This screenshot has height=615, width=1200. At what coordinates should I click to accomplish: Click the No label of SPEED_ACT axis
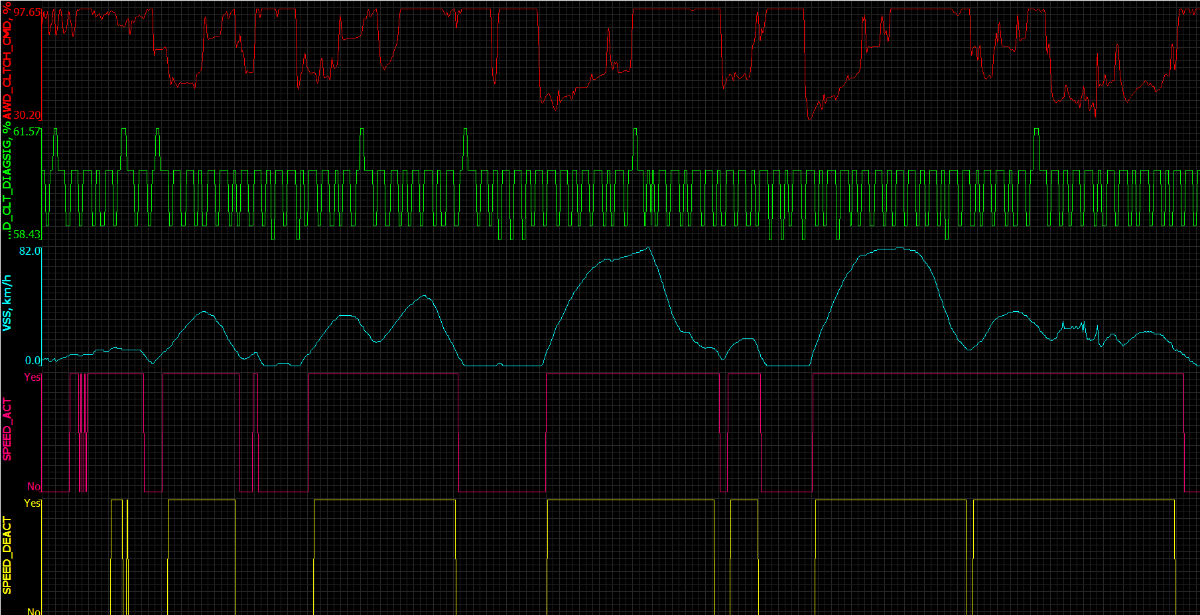[33, 487]
